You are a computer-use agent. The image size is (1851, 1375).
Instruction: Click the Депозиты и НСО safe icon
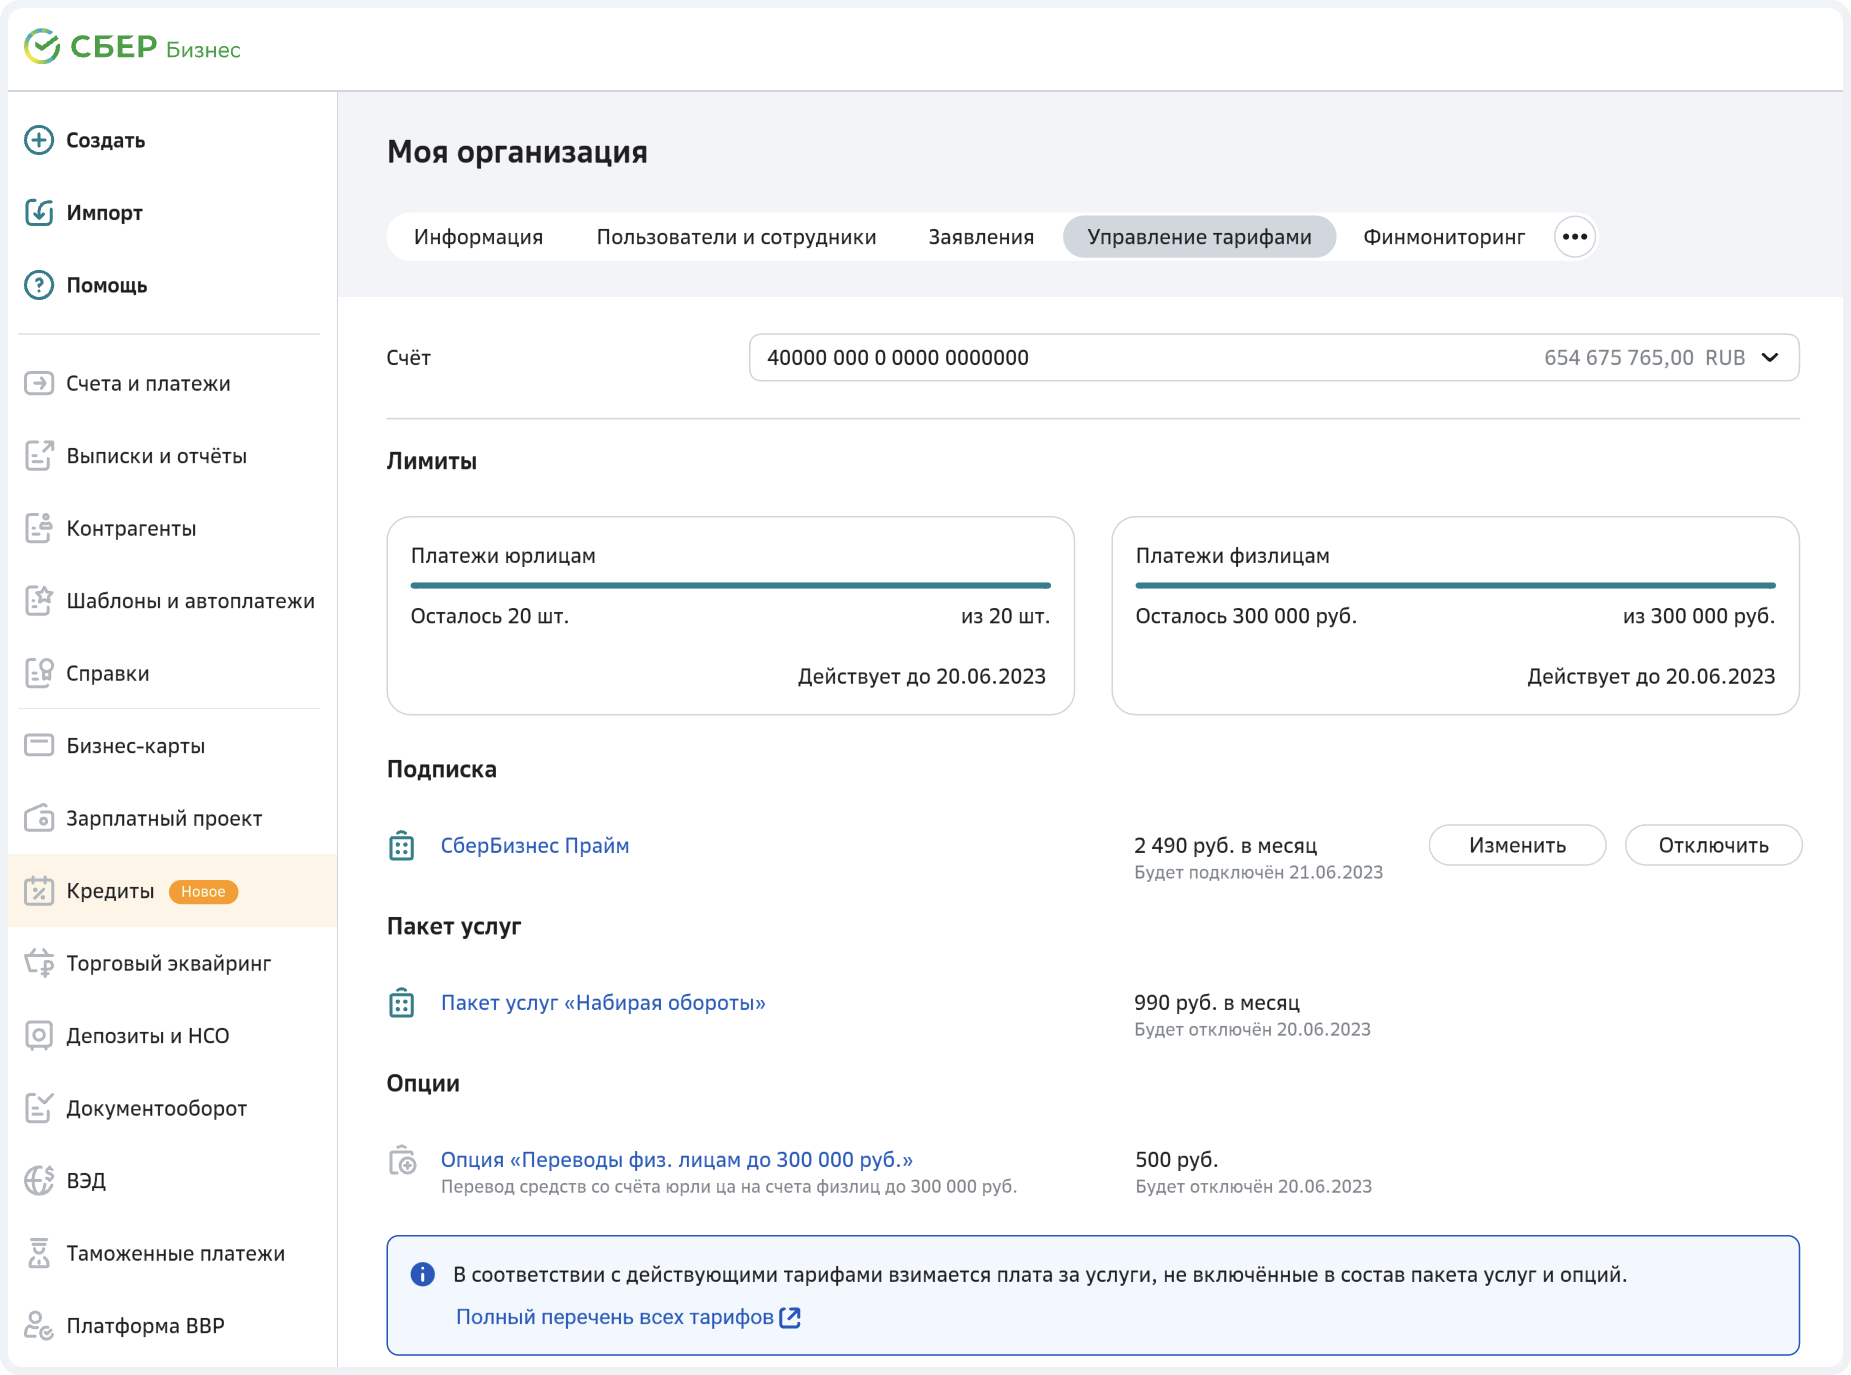[x=39, y=1035]
